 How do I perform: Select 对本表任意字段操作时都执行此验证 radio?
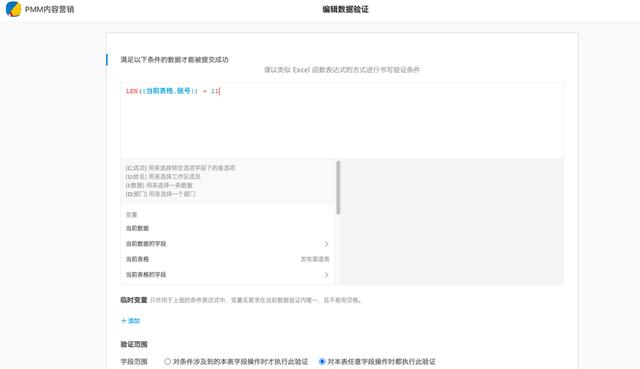pos(322,361)
